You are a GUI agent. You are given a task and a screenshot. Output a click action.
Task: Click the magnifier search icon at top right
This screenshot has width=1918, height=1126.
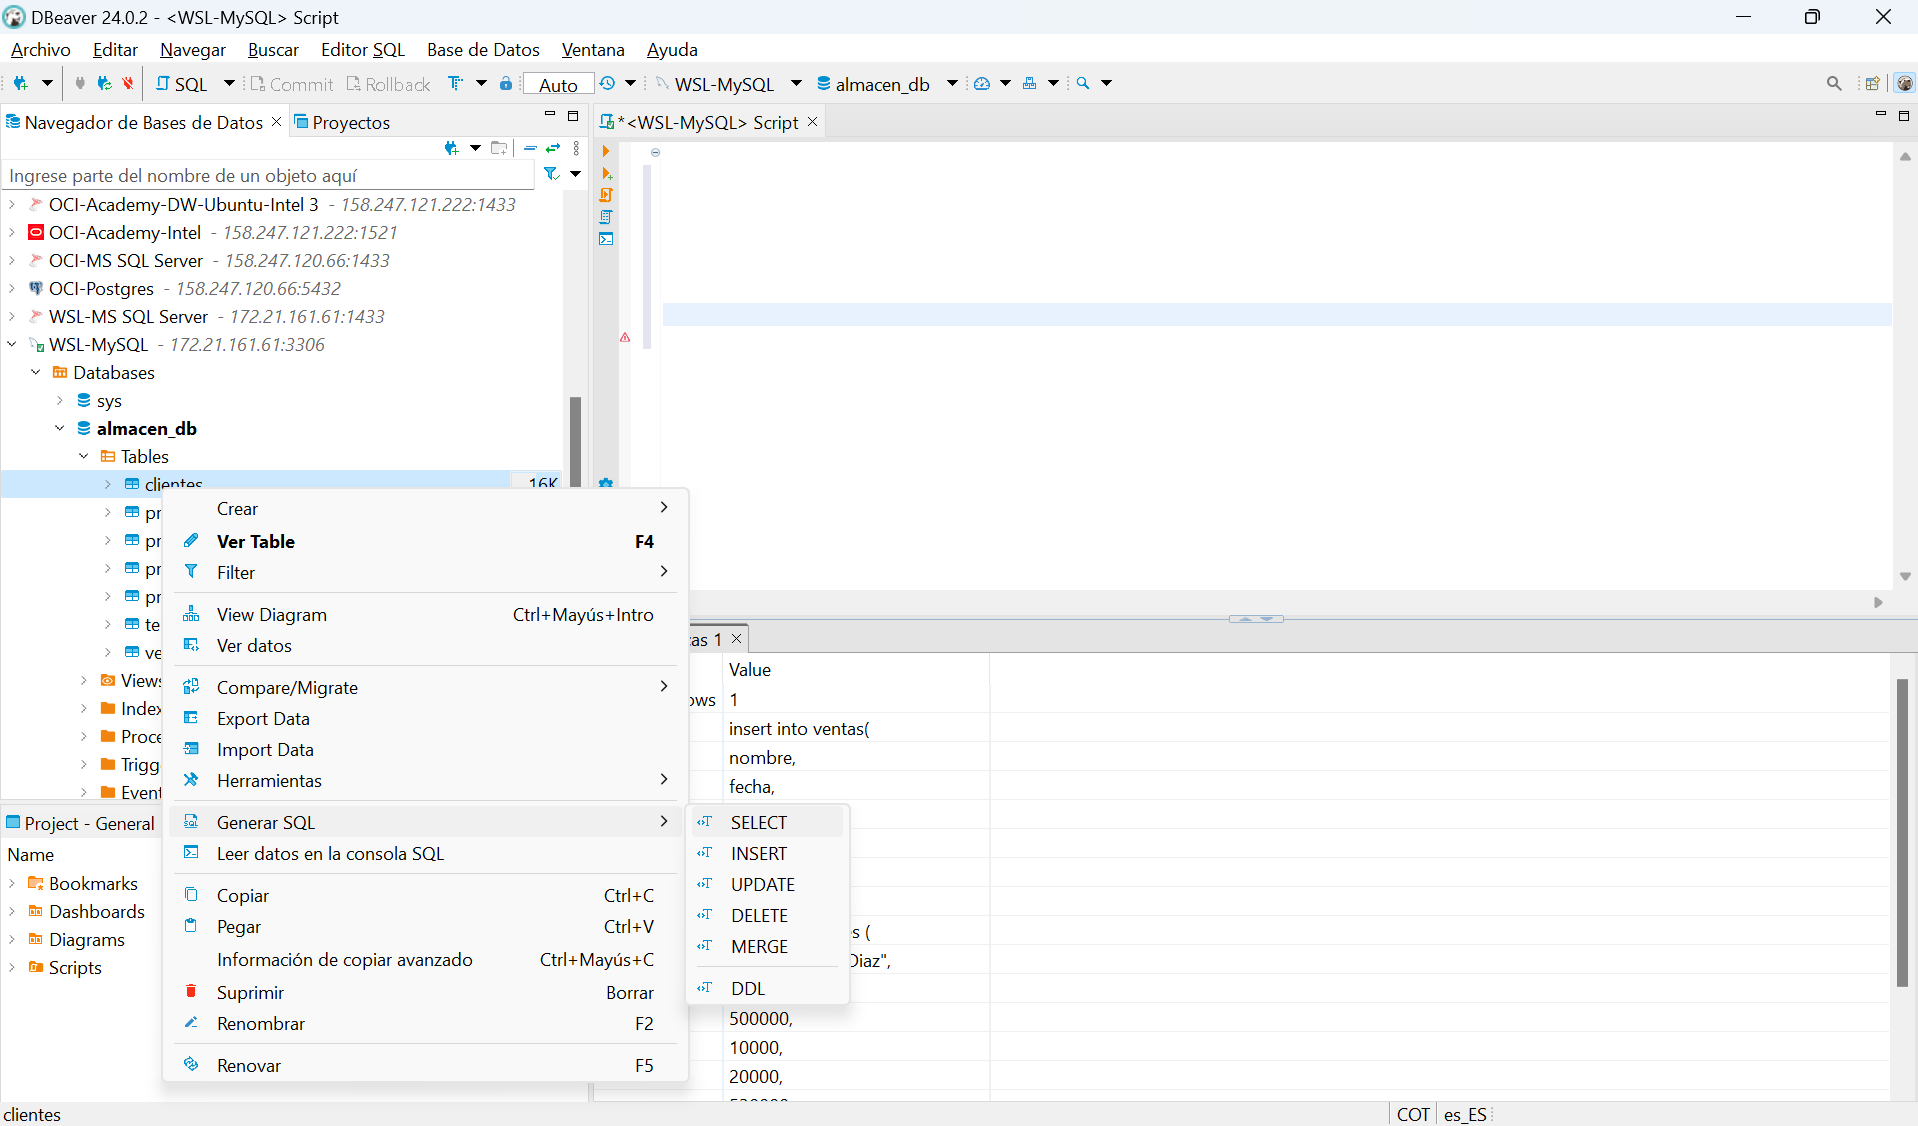point(1834,84)
